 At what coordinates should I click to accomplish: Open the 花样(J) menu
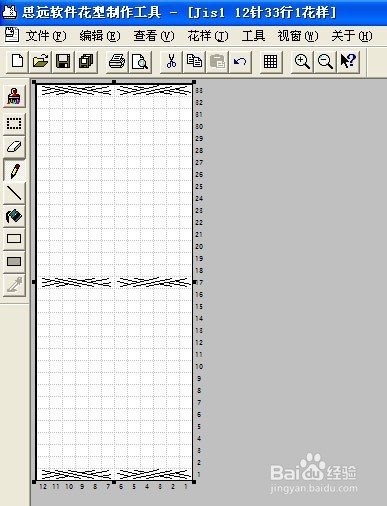tap(208, 36)
